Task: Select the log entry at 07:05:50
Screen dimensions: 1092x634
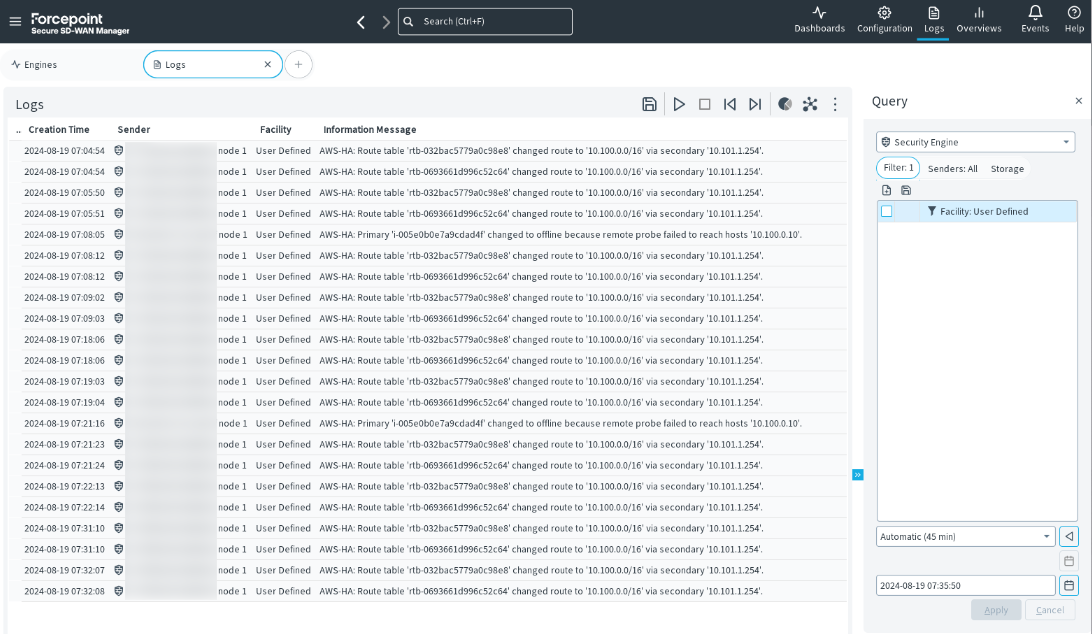Action: (428, 192)
